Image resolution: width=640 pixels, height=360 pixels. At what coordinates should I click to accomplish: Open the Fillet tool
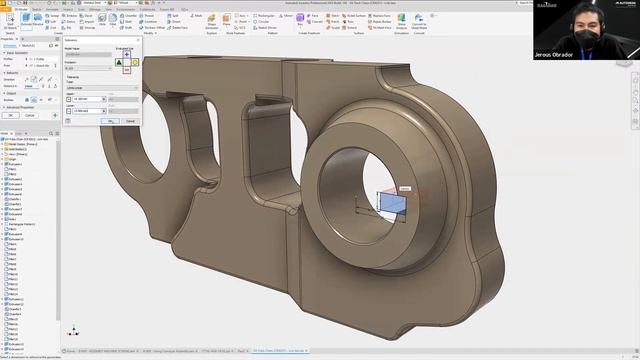tap(113, 20)
